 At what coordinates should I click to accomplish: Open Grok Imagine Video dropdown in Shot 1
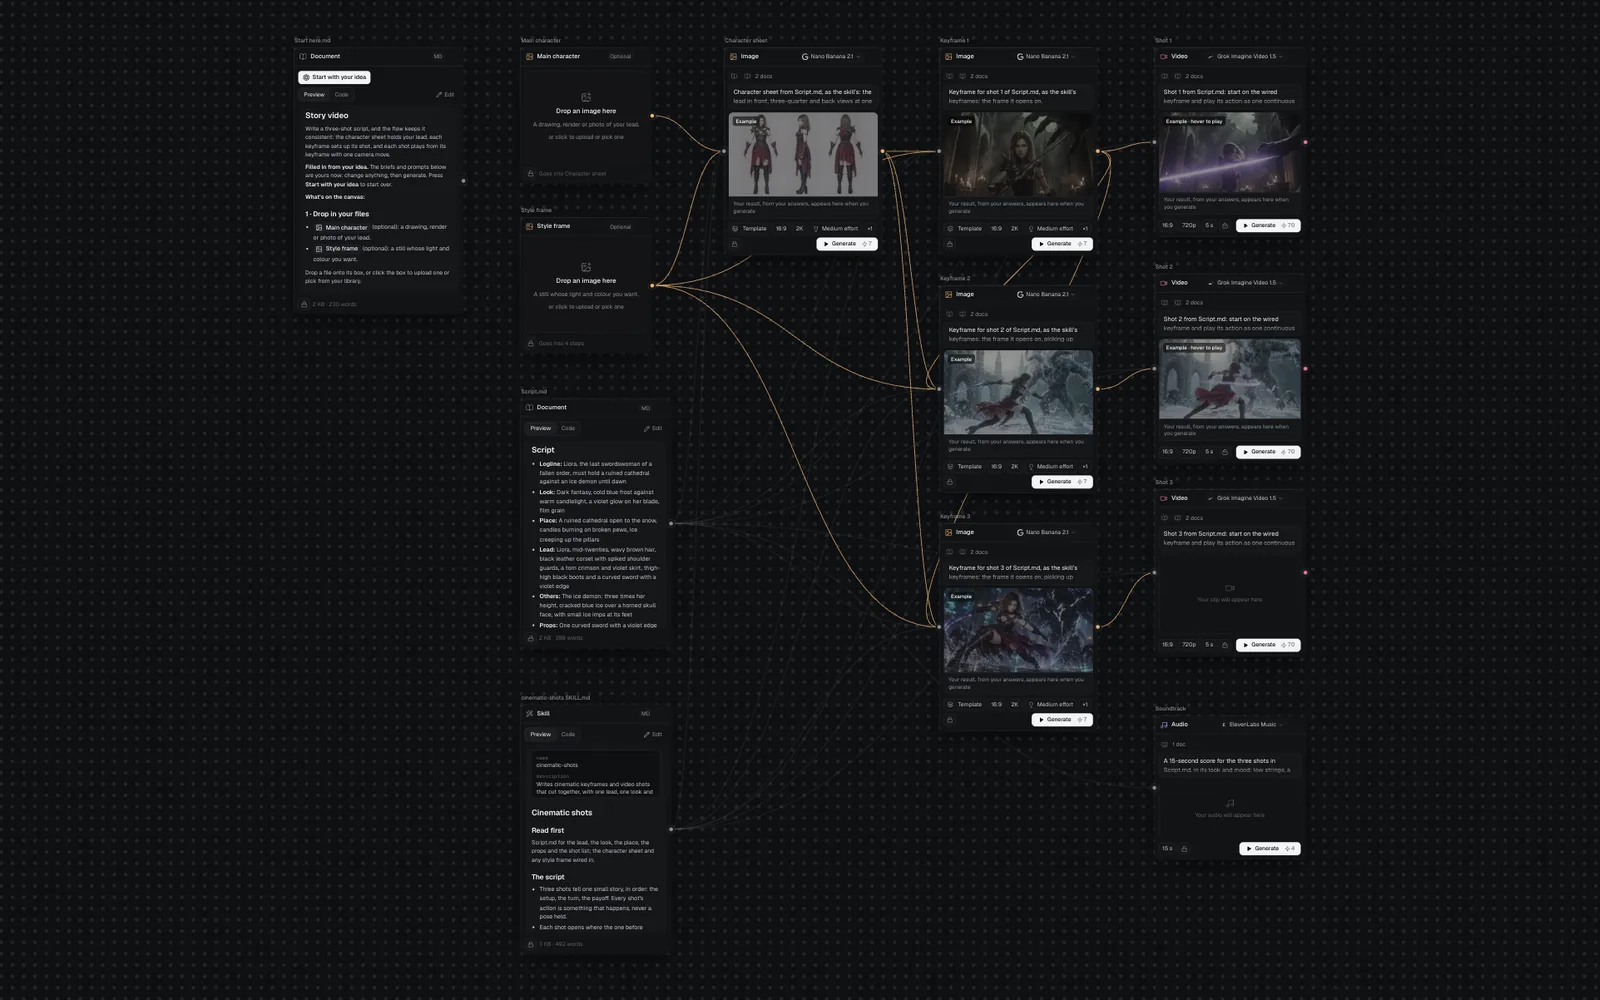[x=1245, y=57]
